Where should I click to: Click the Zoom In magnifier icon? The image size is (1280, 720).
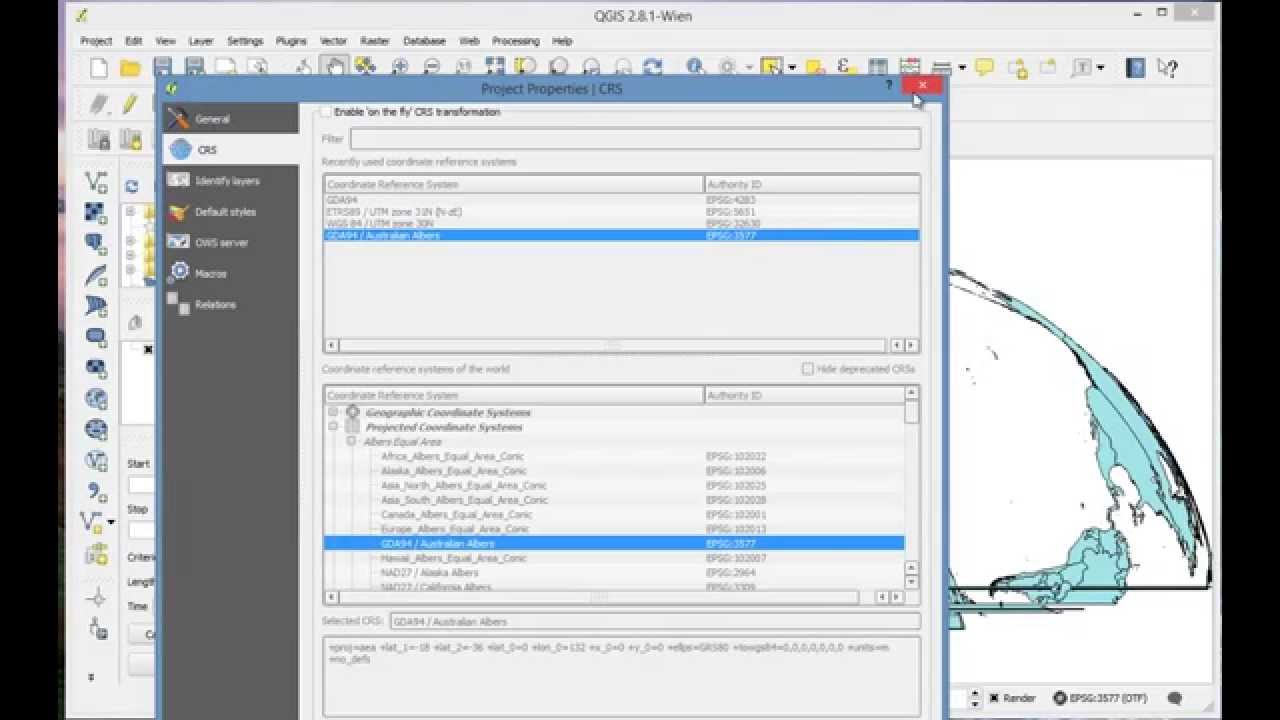click(x=400, y=67)
